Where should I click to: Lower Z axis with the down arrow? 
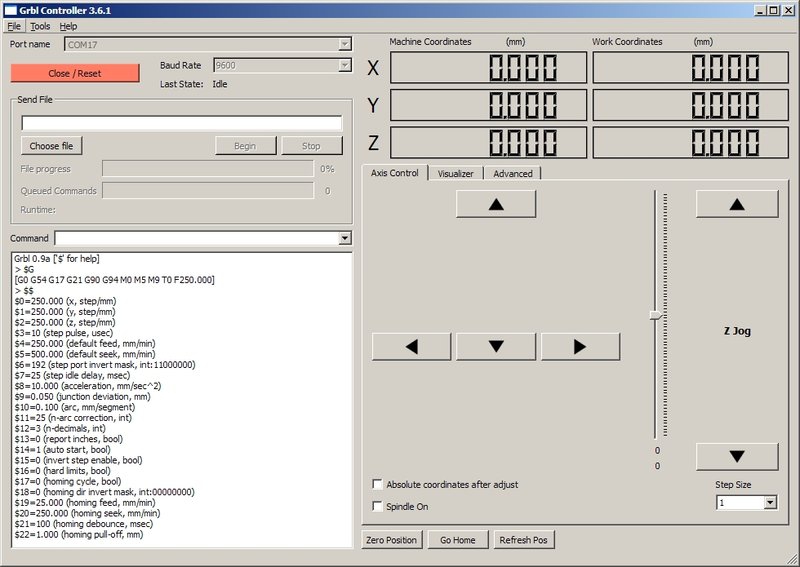(737, 456)
